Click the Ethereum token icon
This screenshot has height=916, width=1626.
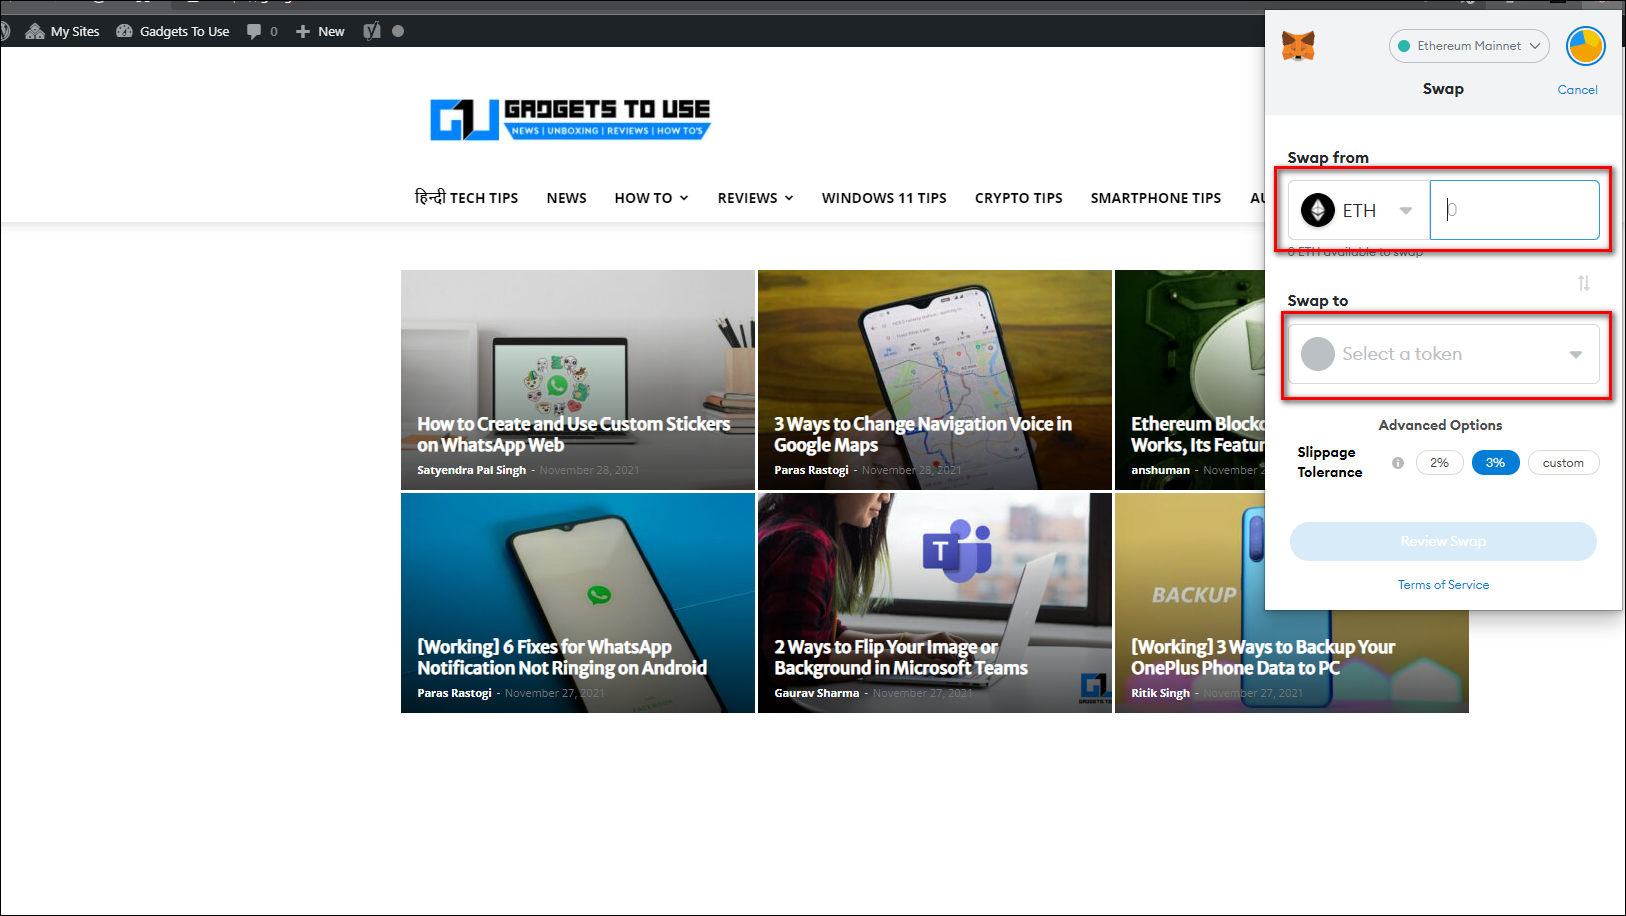[1317, 210]
